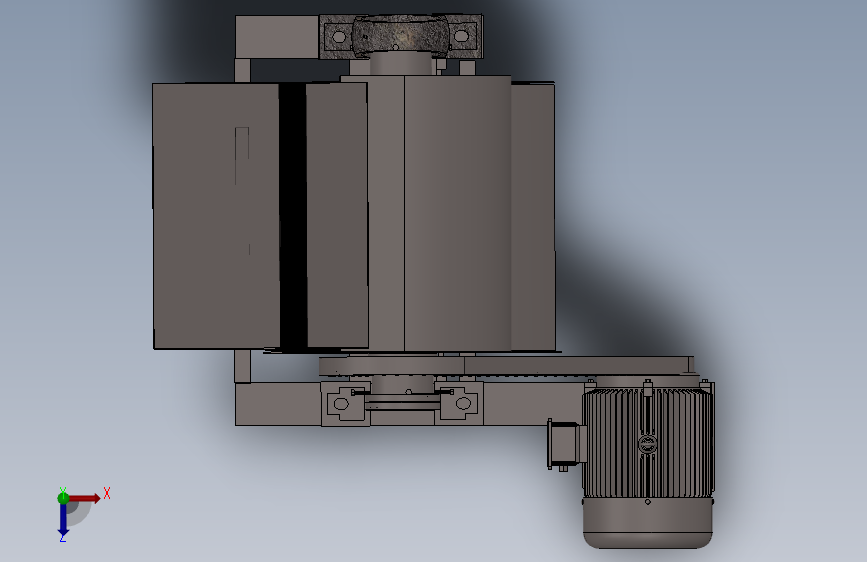
Task: Click the round emblem on the motor housing
Action: click(x=647, y=445)
